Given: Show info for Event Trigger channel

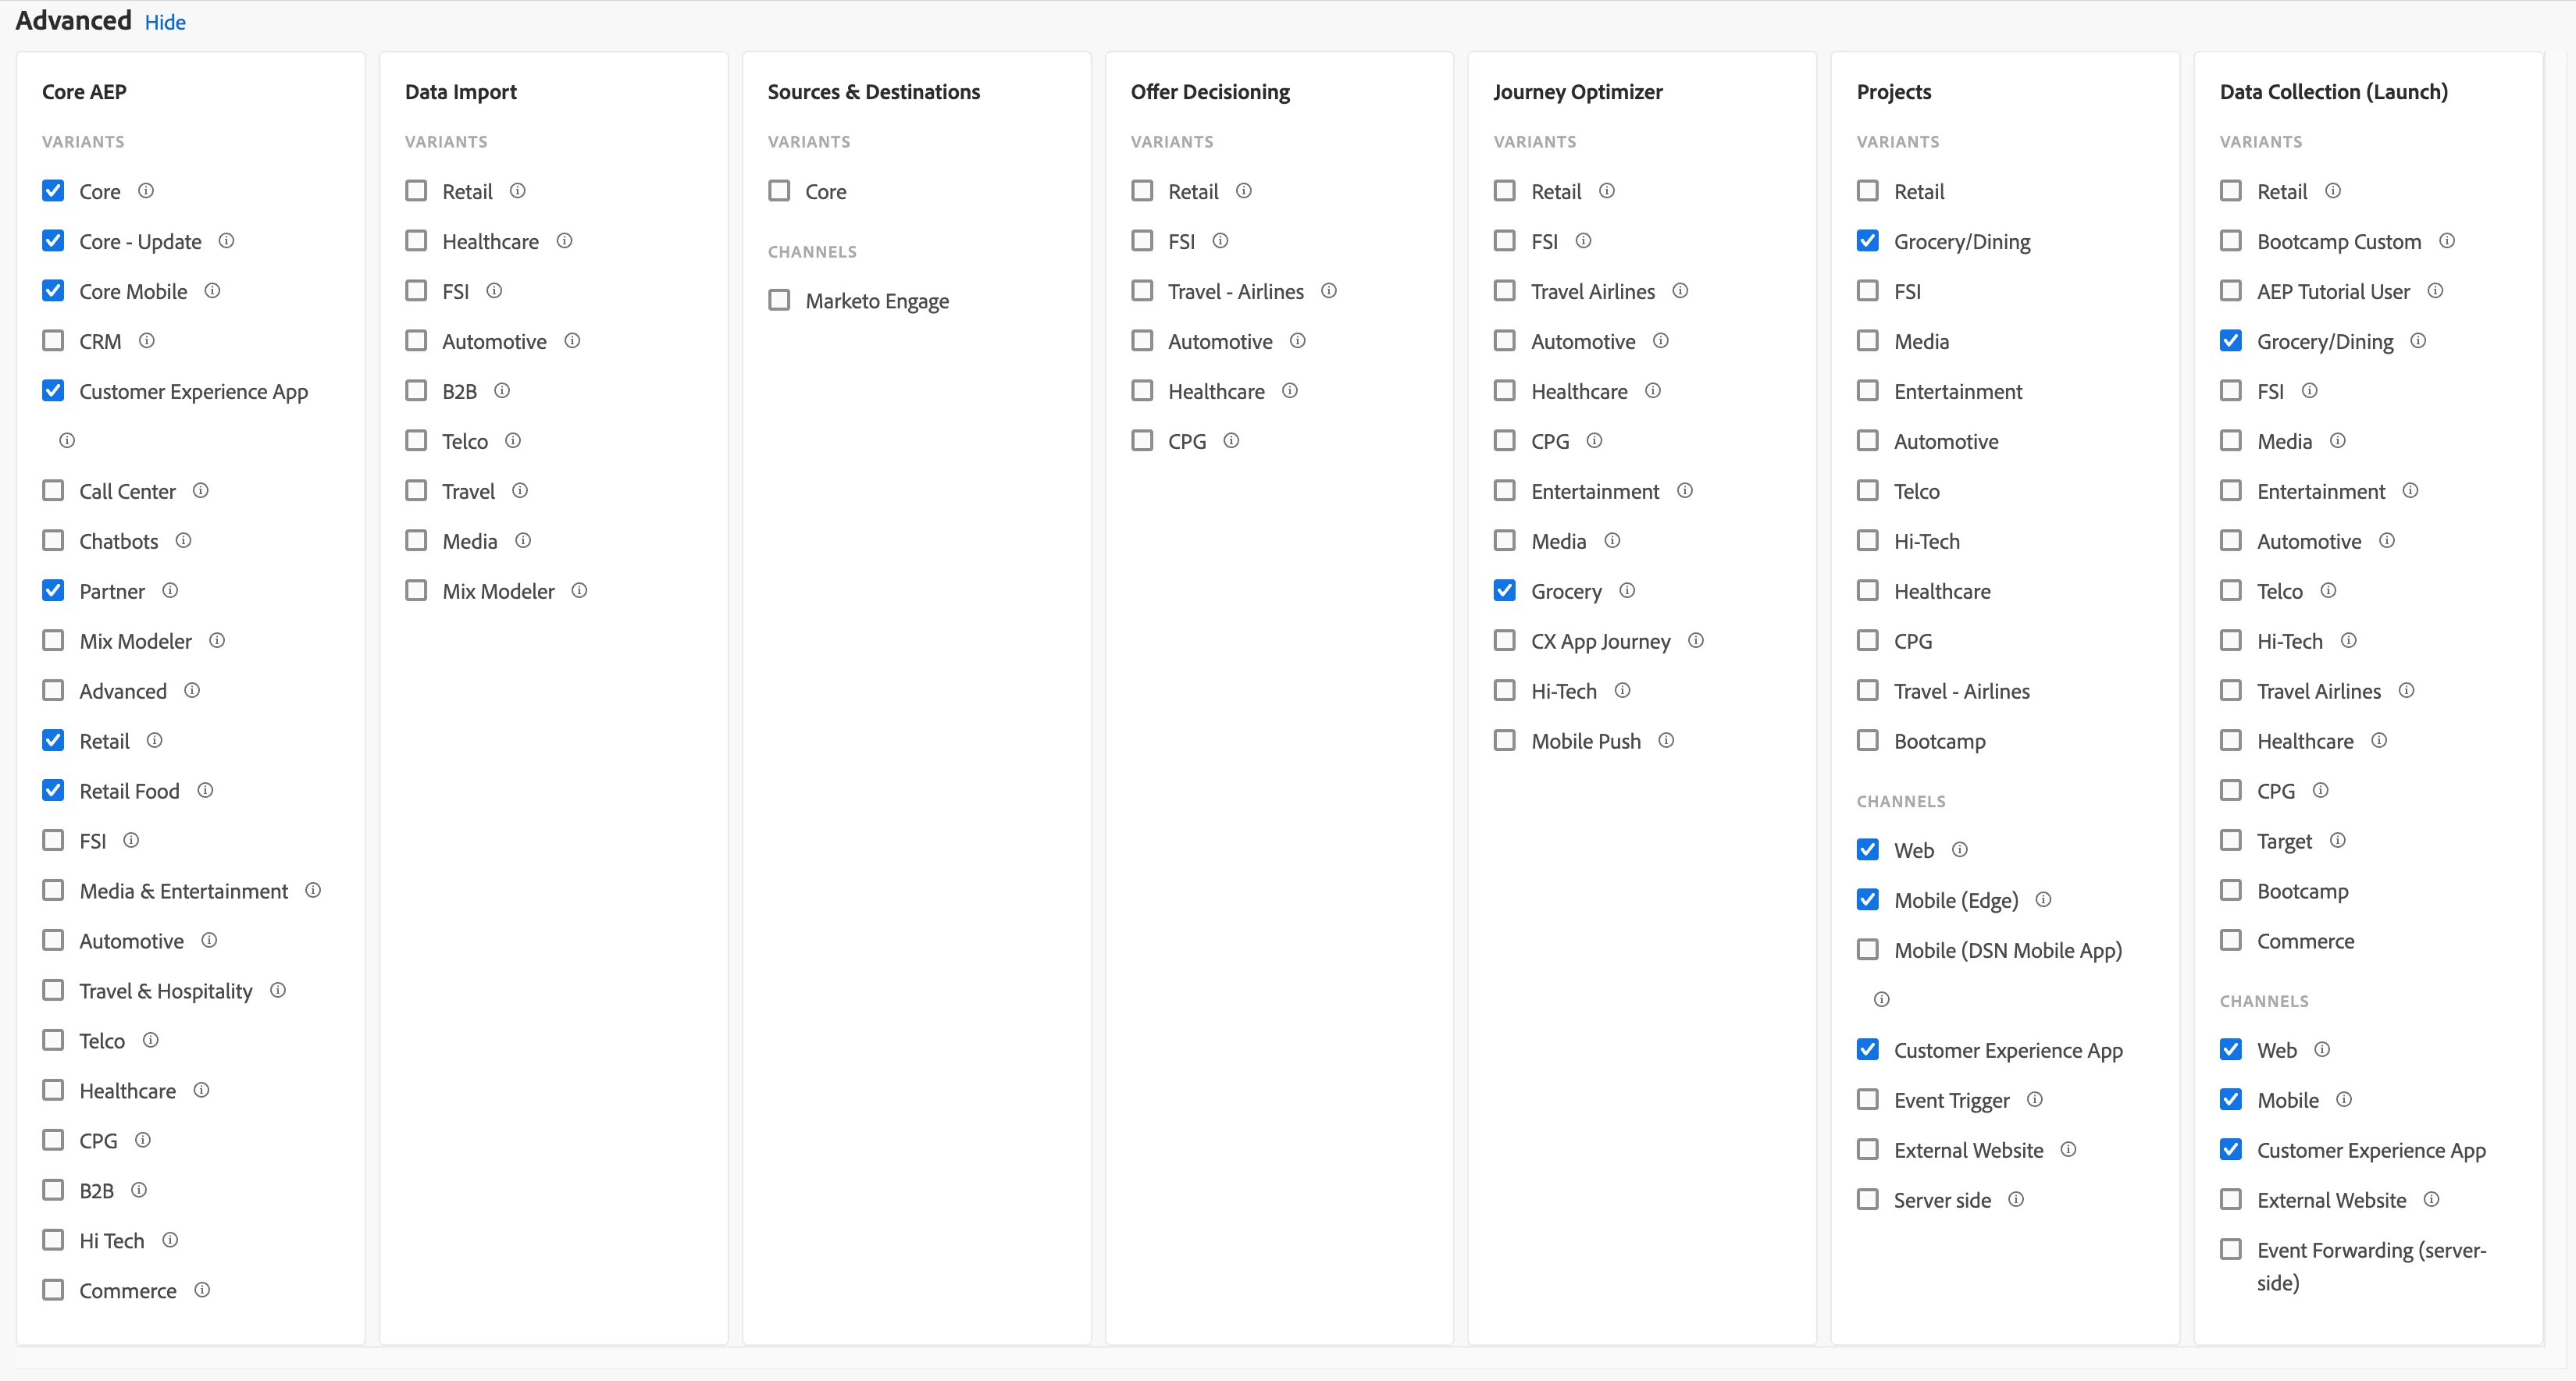Looking at the screenshot, I should (2035, 1100).
